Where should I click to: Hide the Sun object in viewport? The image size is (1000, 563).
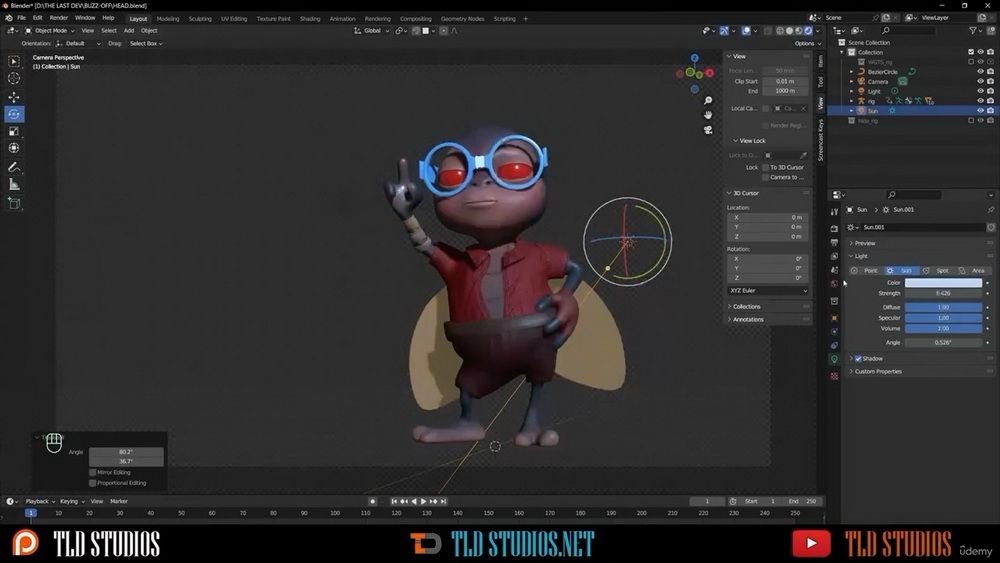pos(981,111)
